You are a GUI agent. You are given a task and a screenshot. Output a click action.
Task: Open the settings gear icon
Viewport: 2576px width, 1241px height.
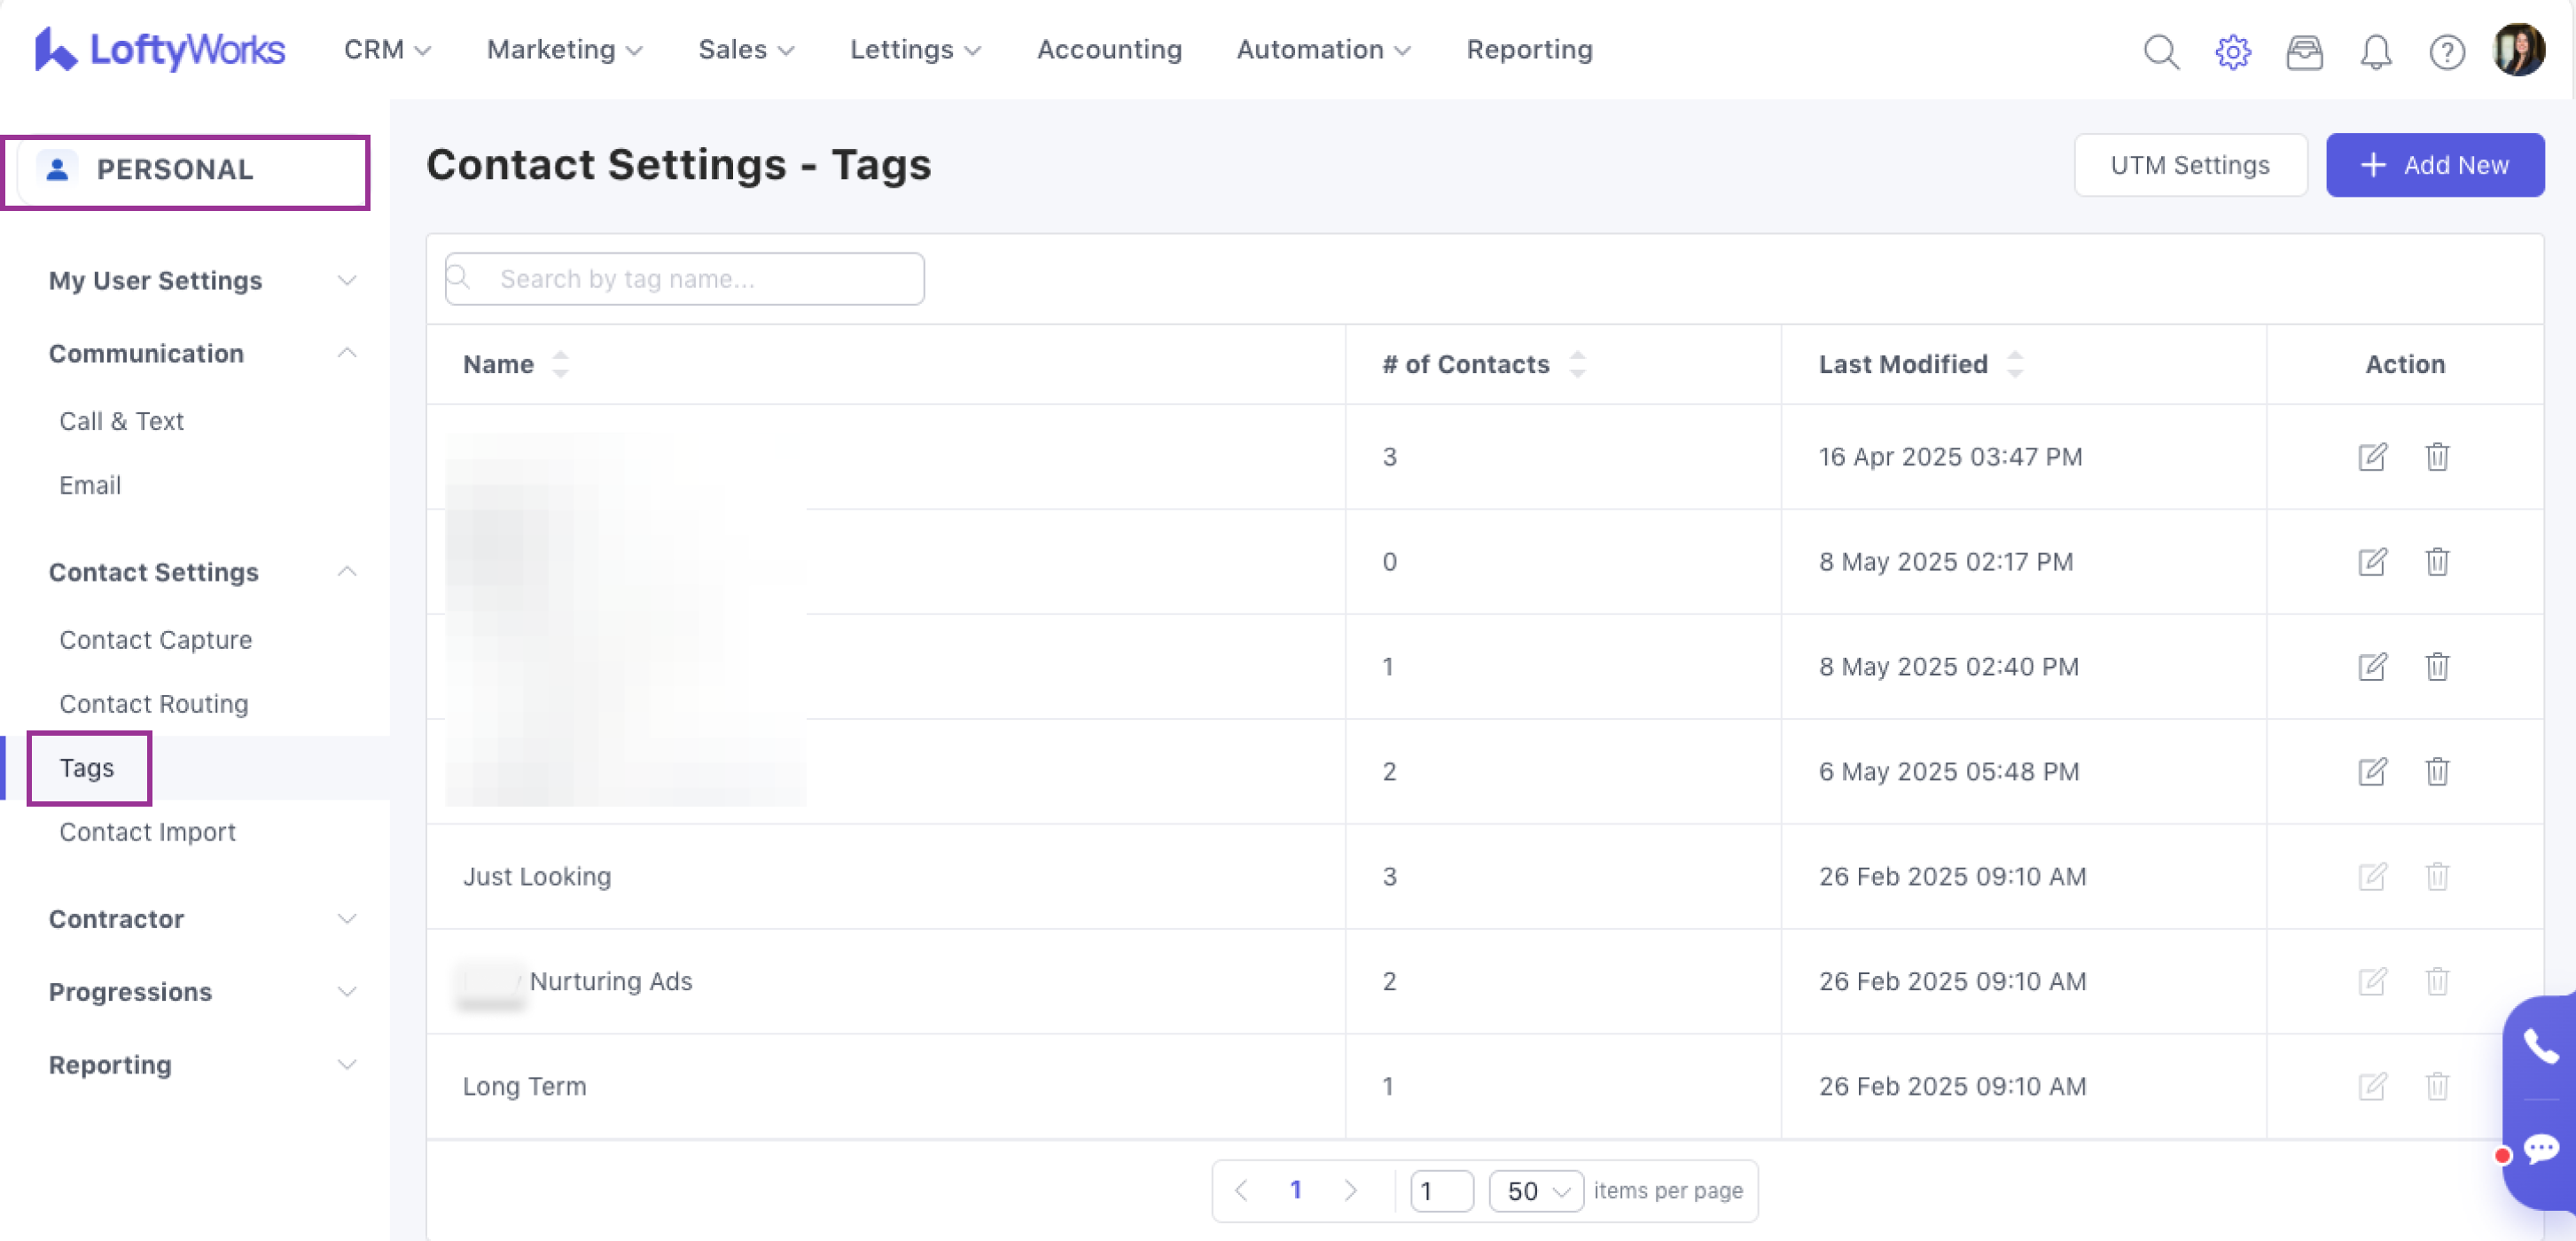[2232, 51]
